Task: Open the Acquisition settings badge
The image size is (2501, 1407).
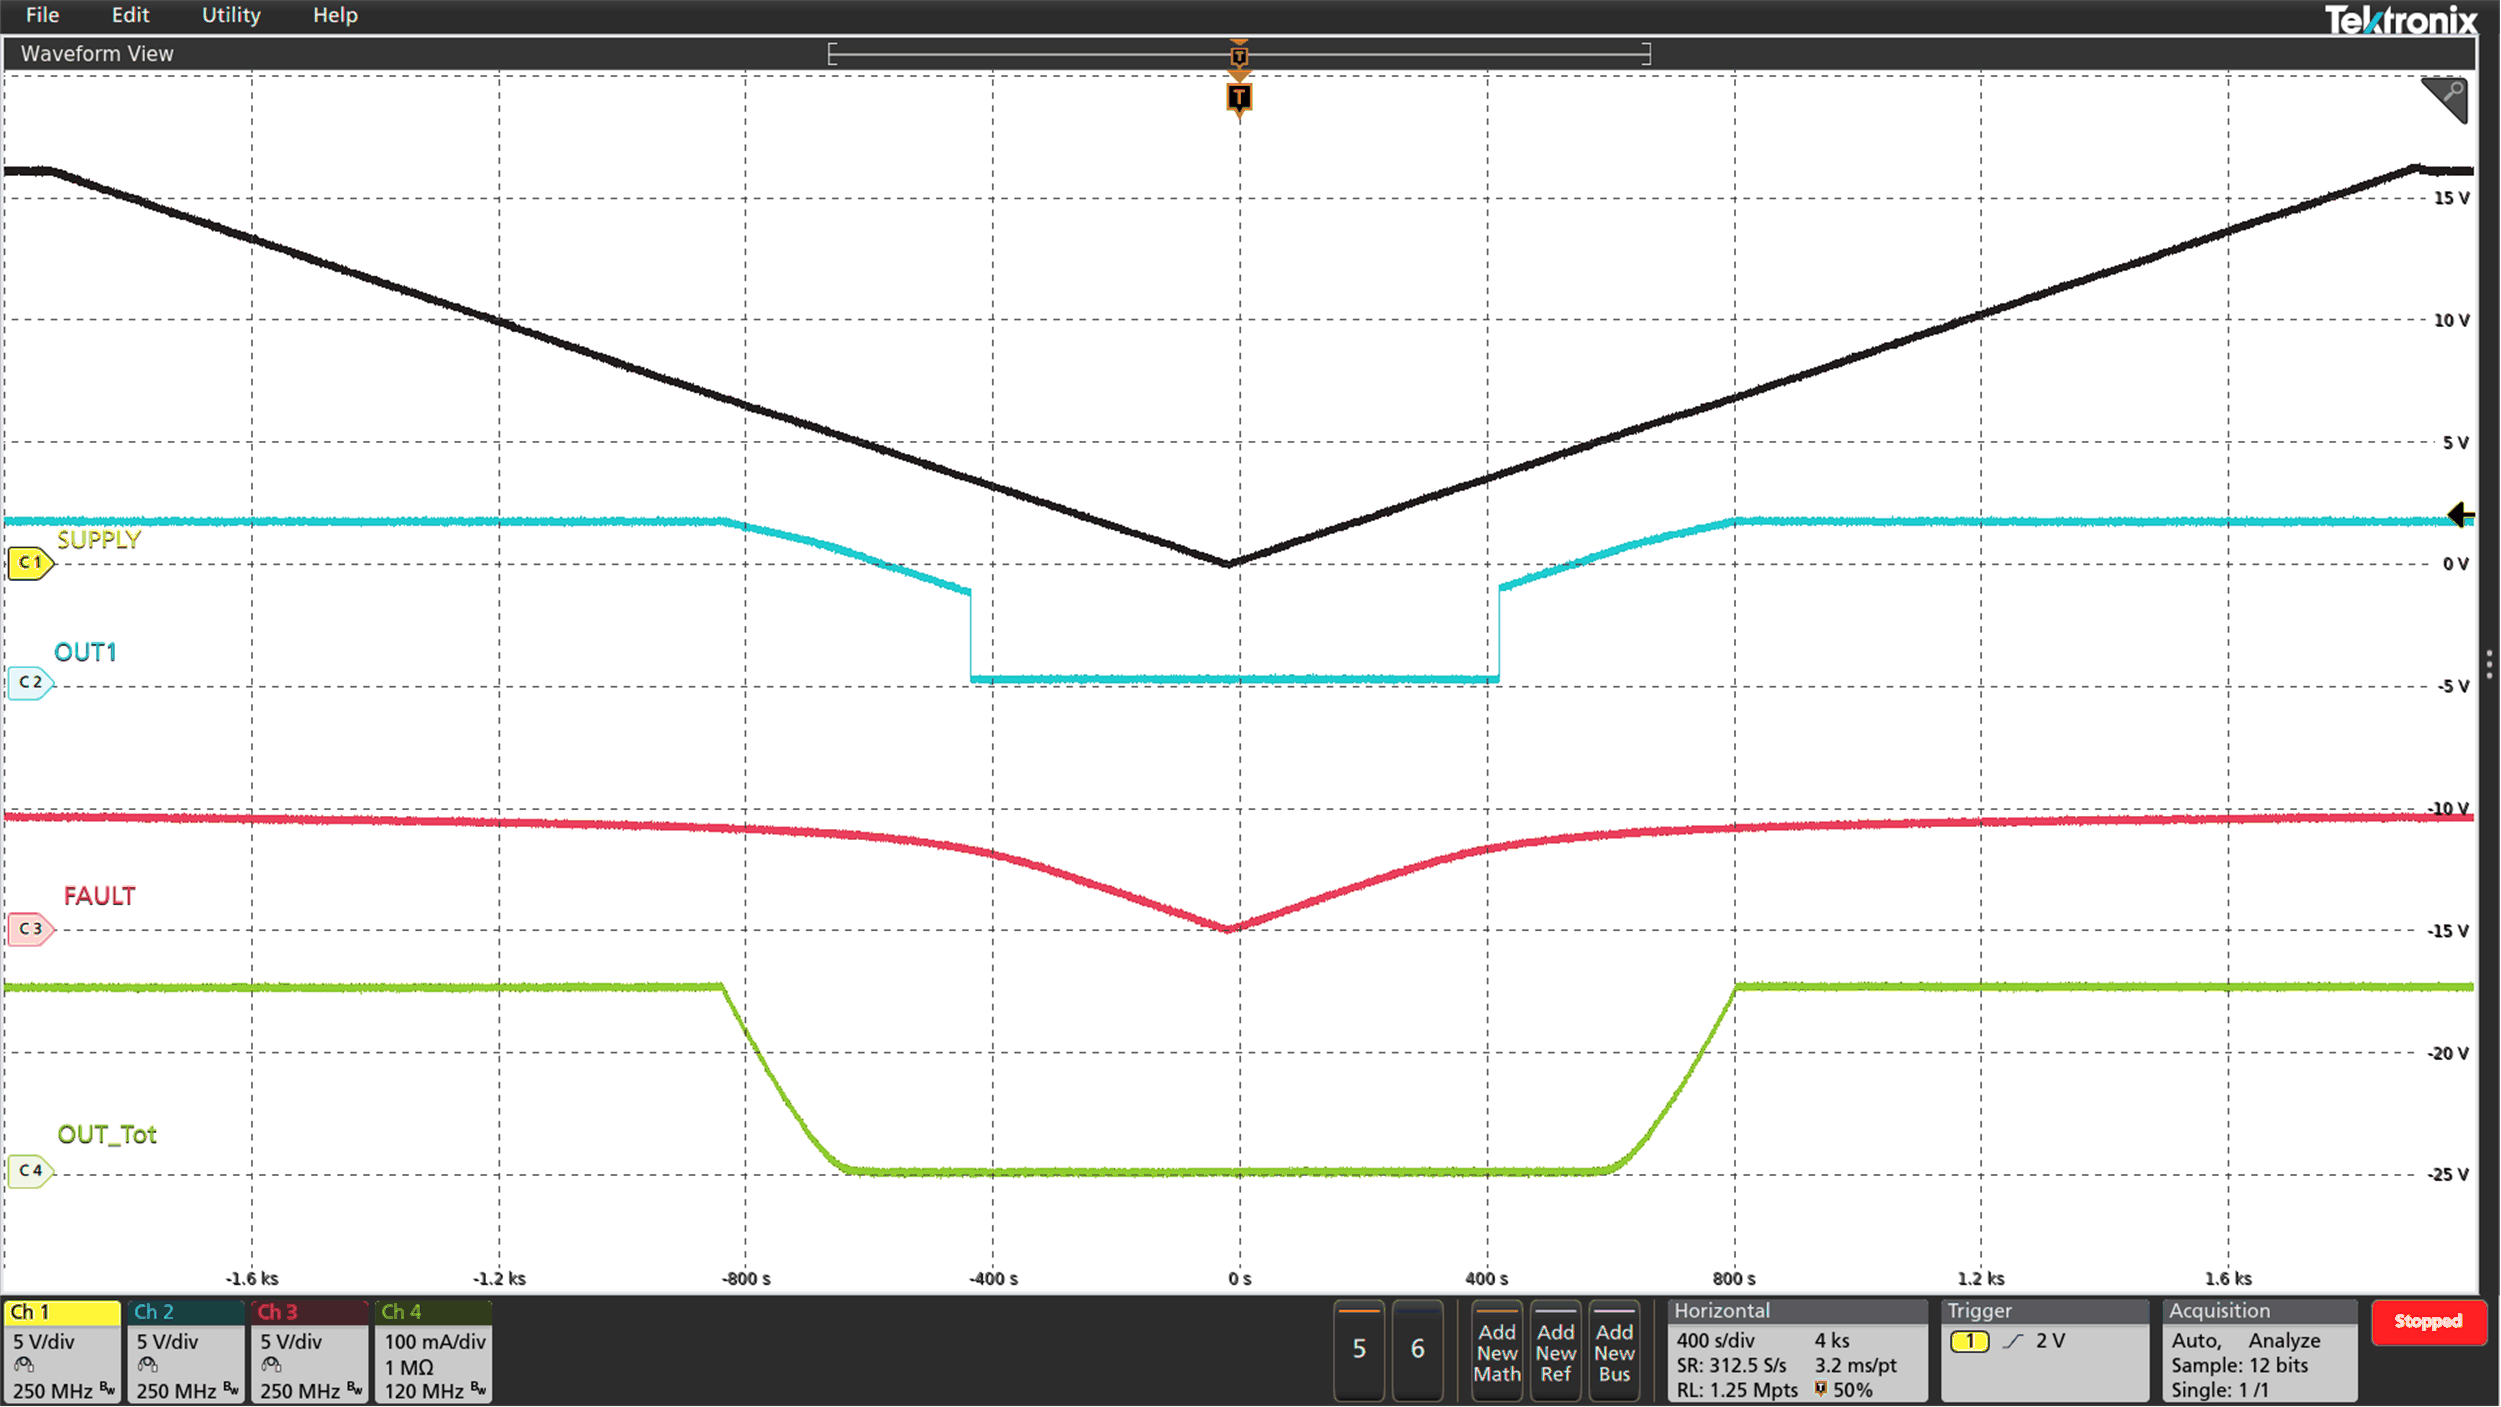Action: click(x=2259, y=1351)
